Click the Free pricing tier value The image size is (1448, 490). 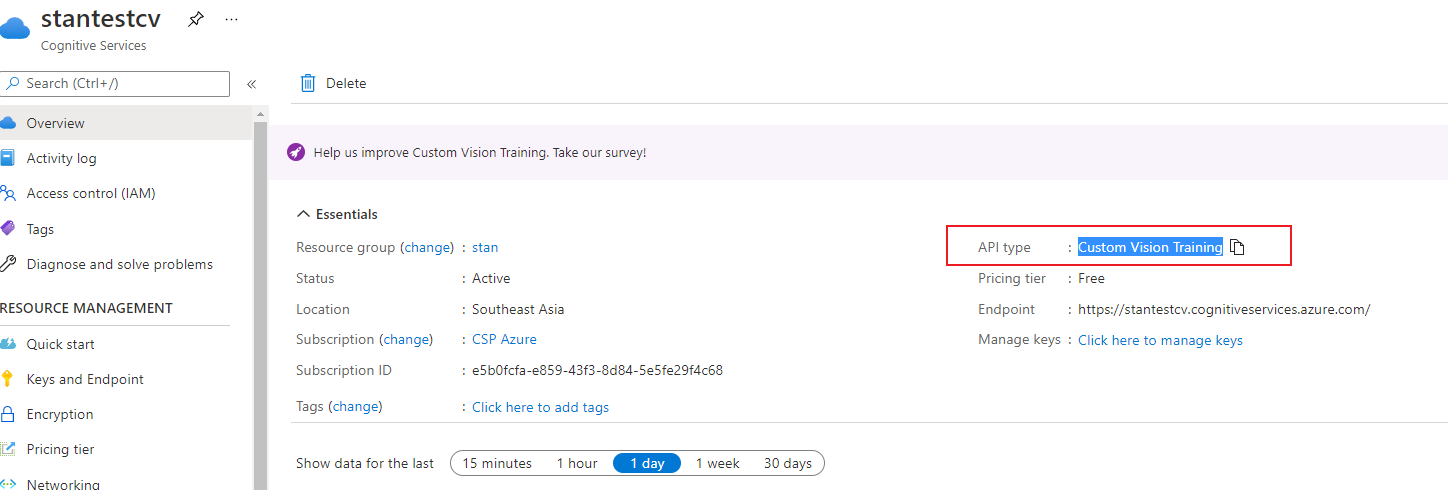(x=1091, y=278)
